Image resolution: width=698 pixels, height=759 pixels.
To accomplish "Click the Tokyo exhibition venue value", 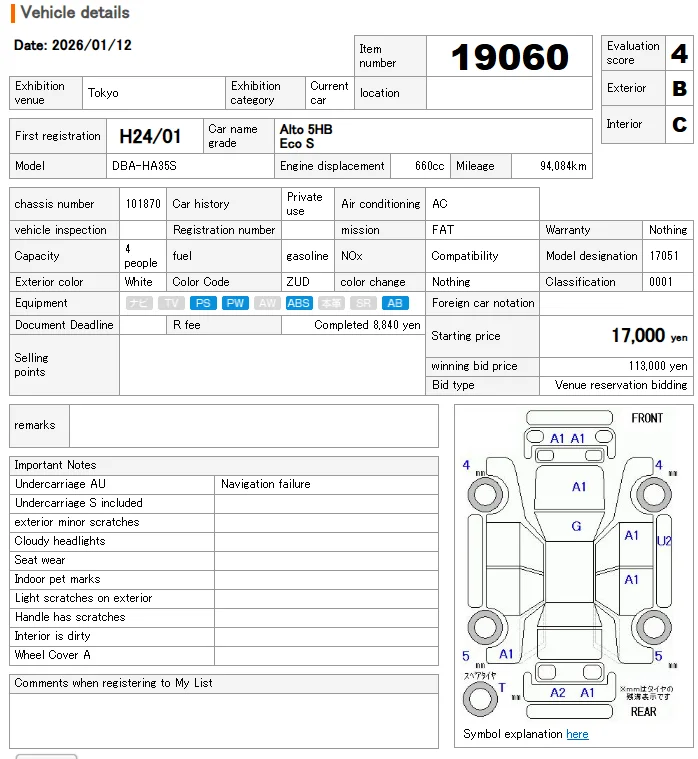I will pyautogui.click(x=103, y=93).
